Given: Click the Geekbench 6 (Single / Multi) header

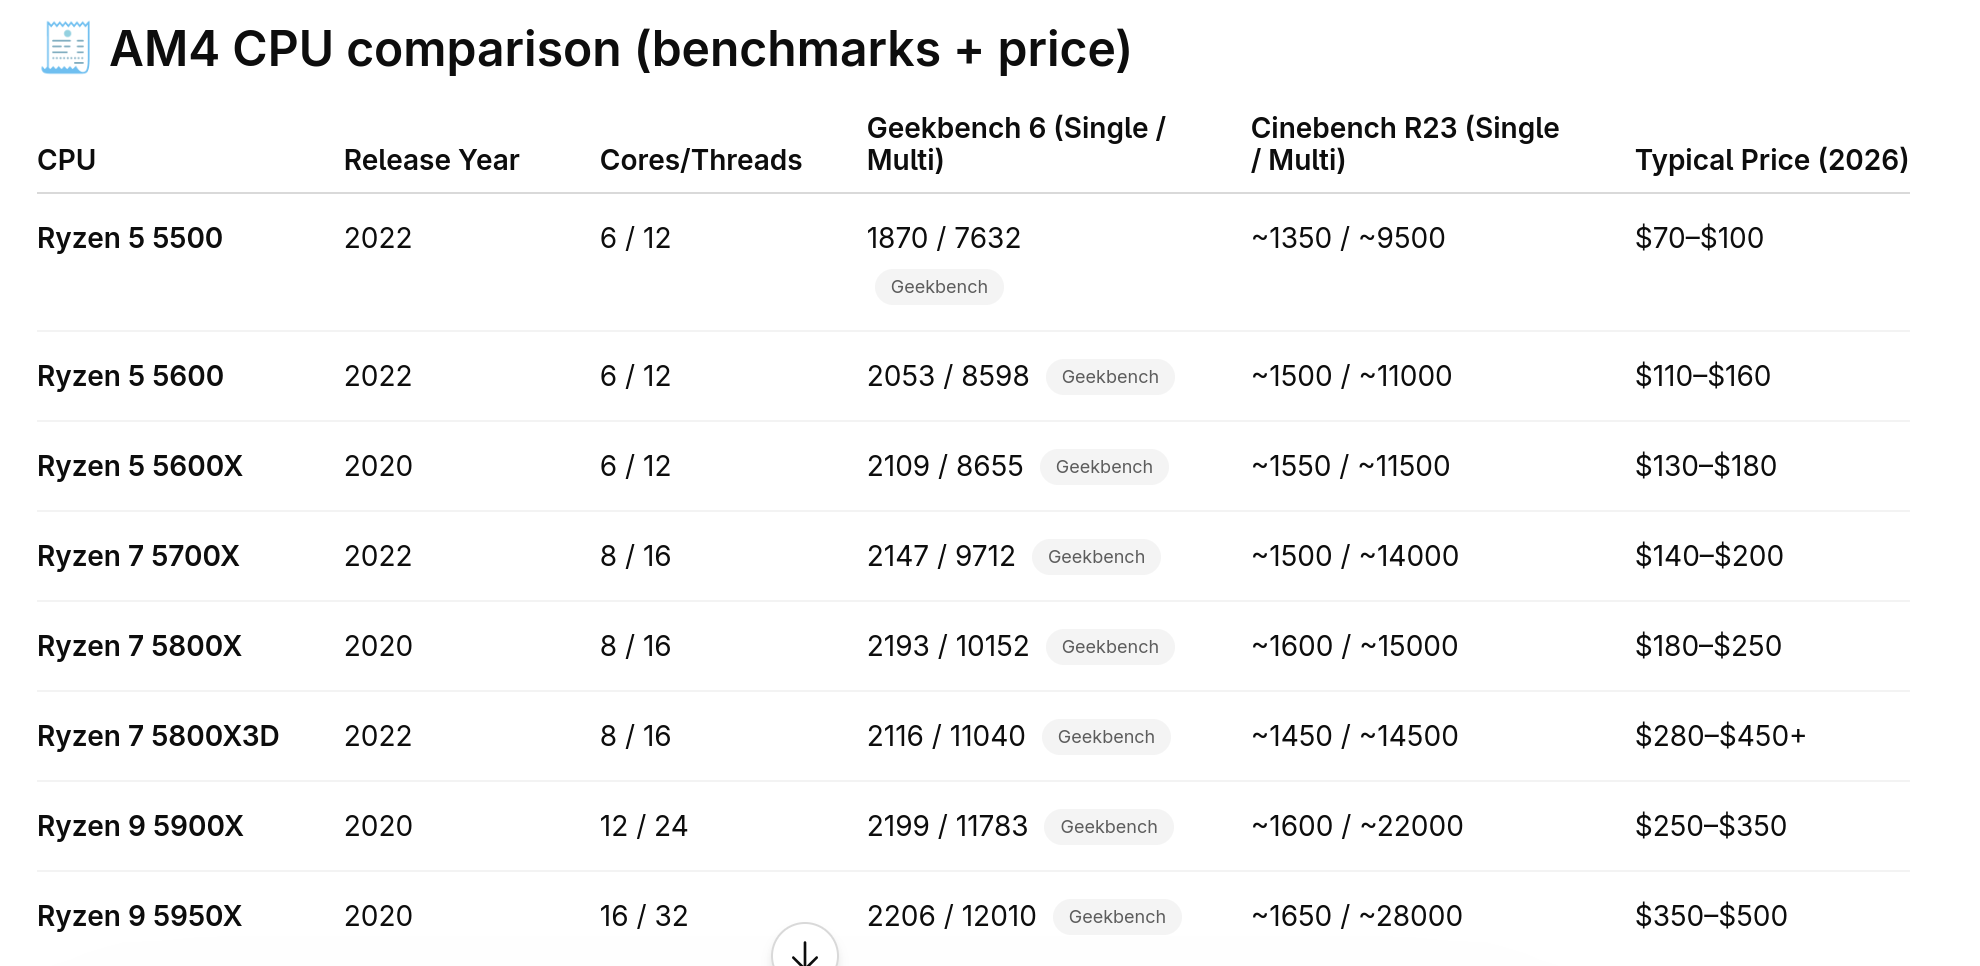Looking at the screenshot, I should coord(1016,144).
